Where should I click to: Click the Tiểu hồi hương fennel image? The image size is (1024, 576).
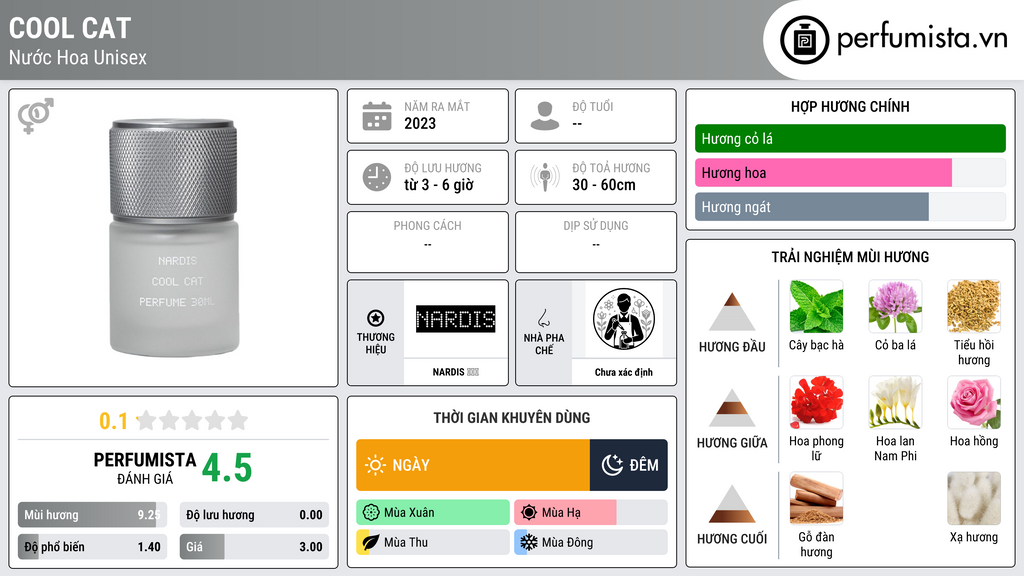coord(974,307)
